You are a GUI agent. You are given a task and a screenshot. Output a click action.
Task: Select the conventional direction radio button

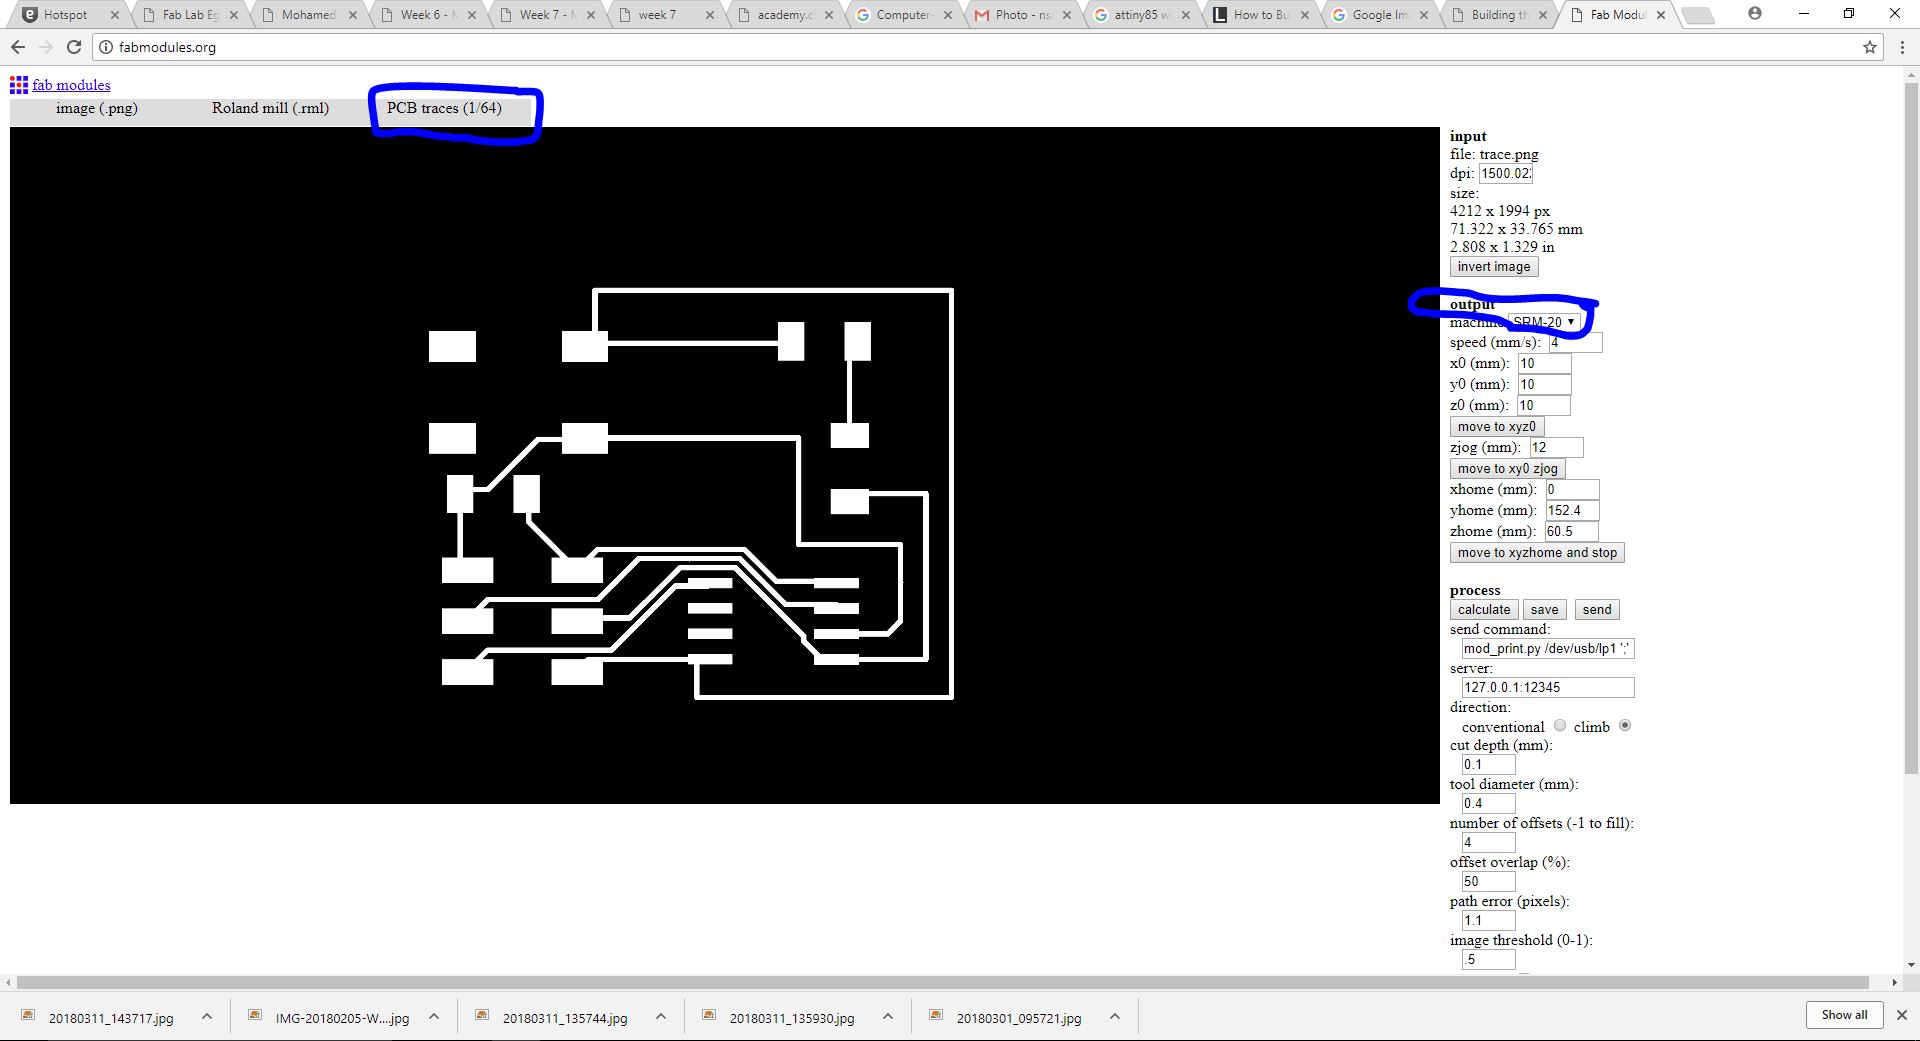[x=1560, y=726]
